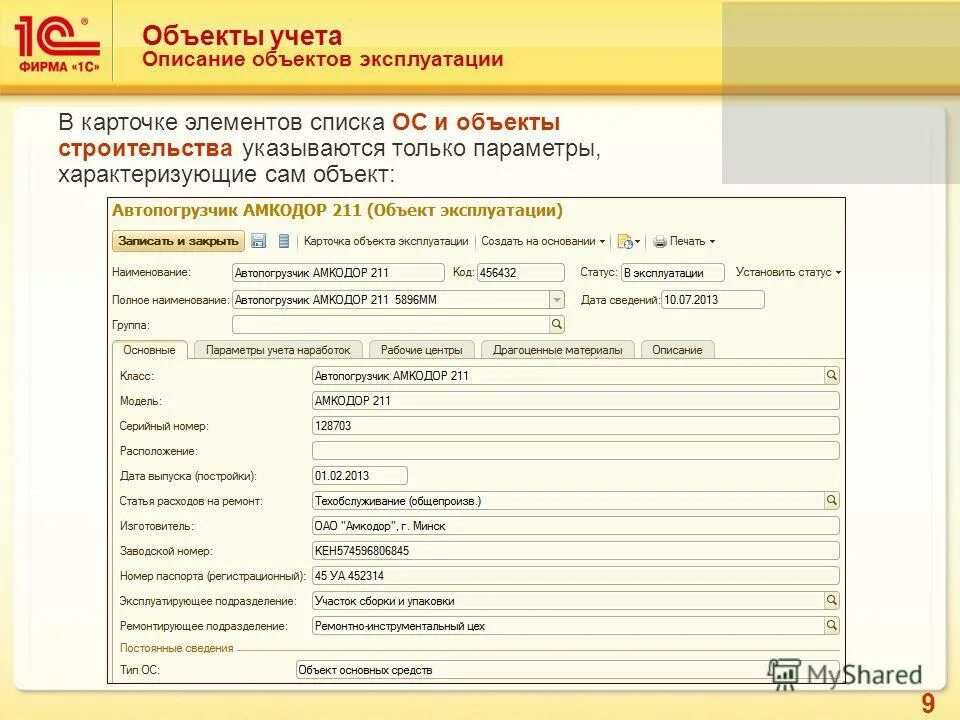Click the document creation icon near Создать на основании
This screenshot has height=720, width=960.
pyautogui.click(x=625, y=242)
